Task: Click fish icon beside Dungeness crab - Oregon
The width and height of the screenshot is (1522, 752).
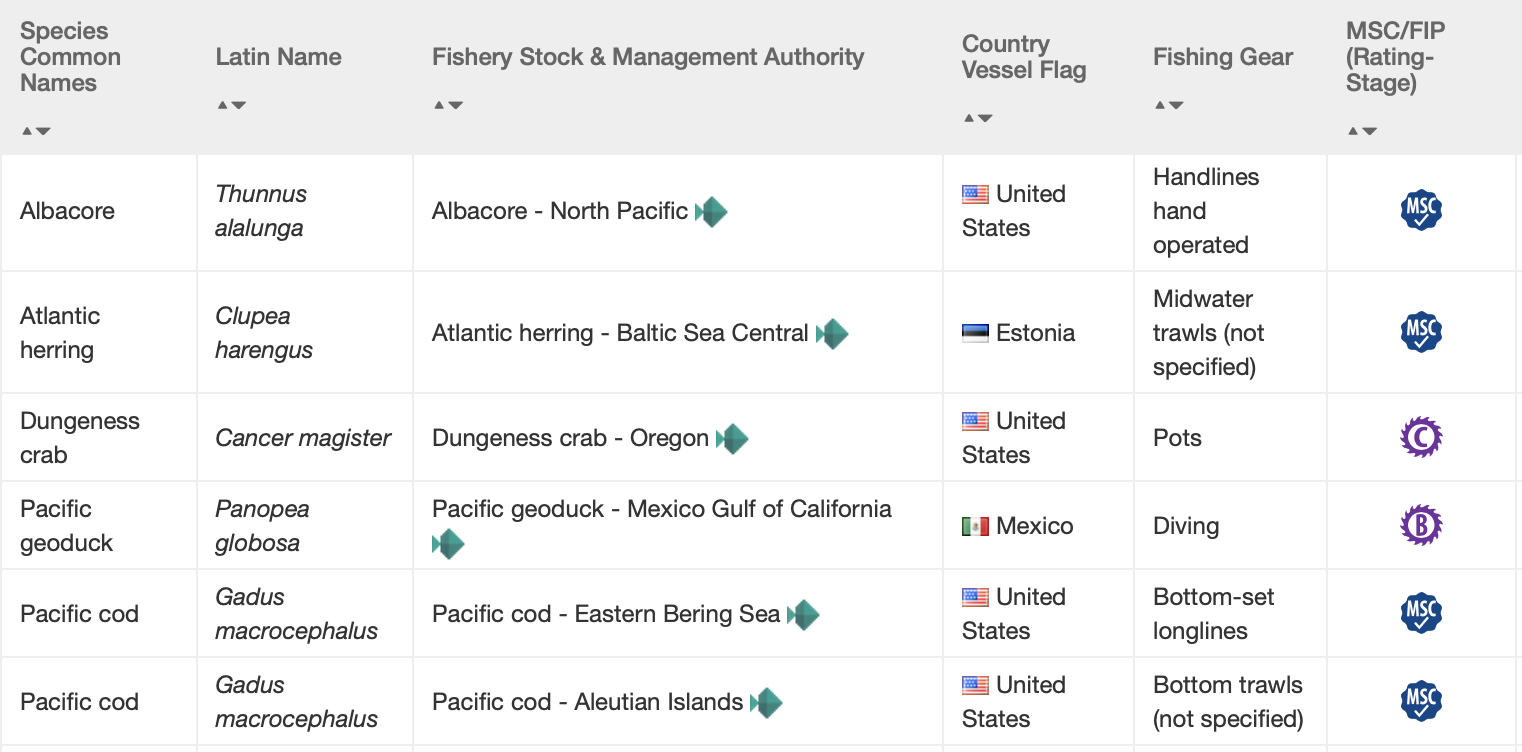Action: pos(732,438)
